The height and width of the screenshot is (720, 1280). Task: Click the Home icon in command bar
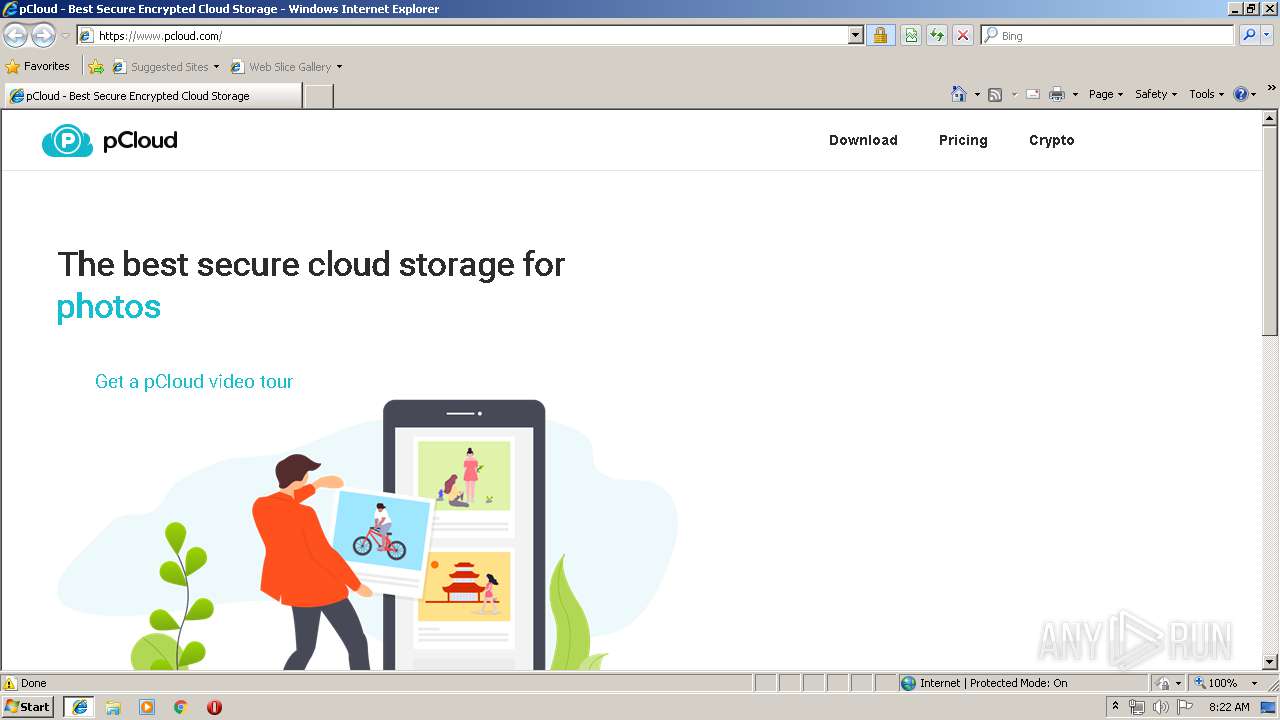pyautogui.click(x=959, y=94)
